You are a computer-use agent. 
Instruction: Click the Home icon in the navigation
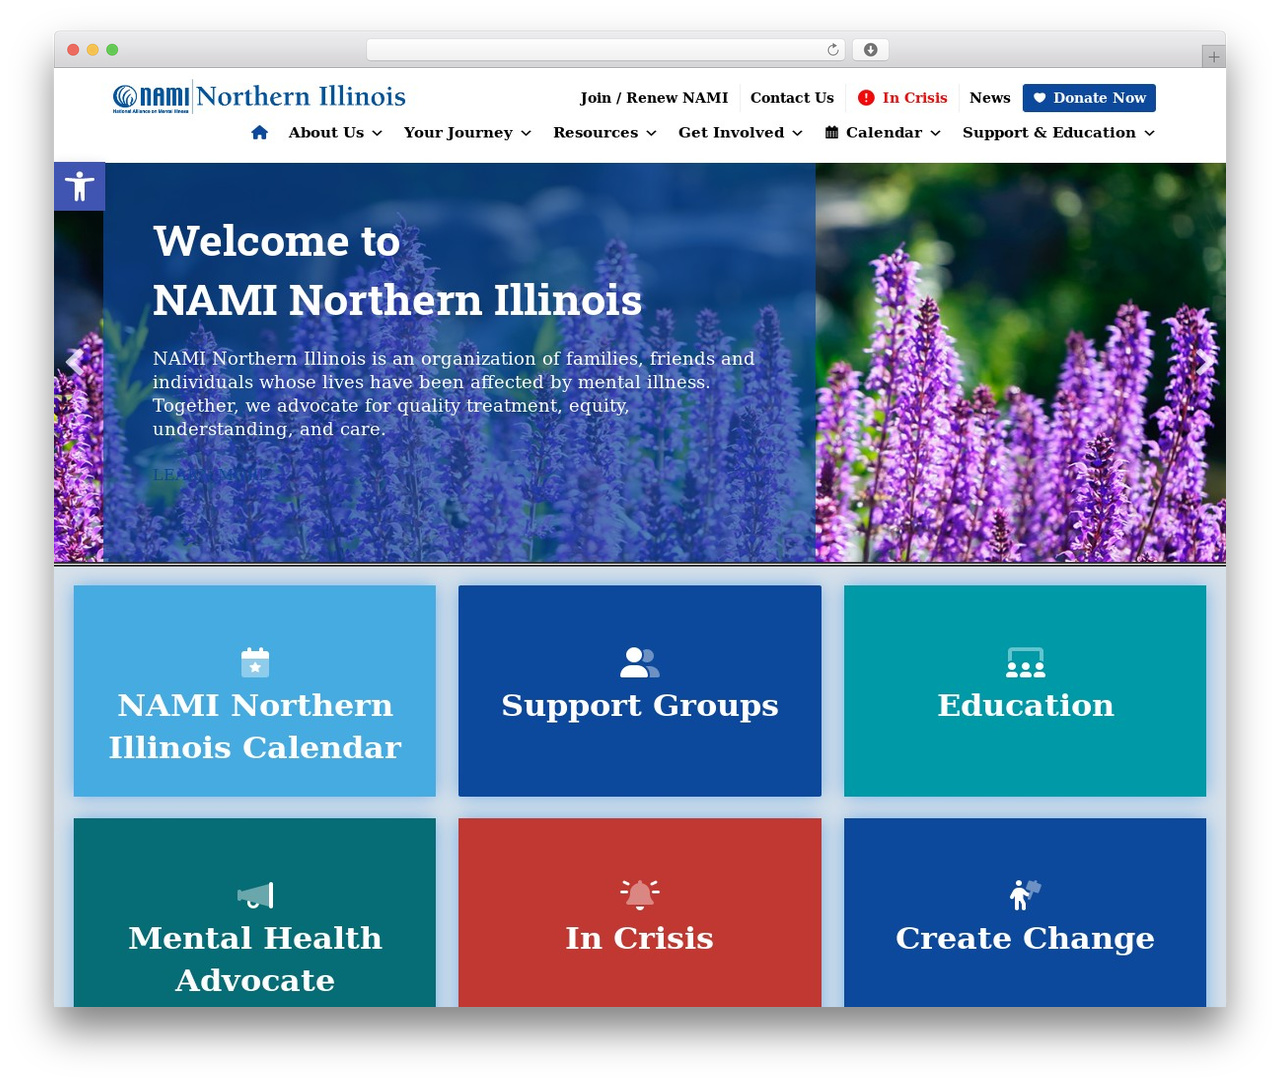pyautogui.click(x=260, y=132)
